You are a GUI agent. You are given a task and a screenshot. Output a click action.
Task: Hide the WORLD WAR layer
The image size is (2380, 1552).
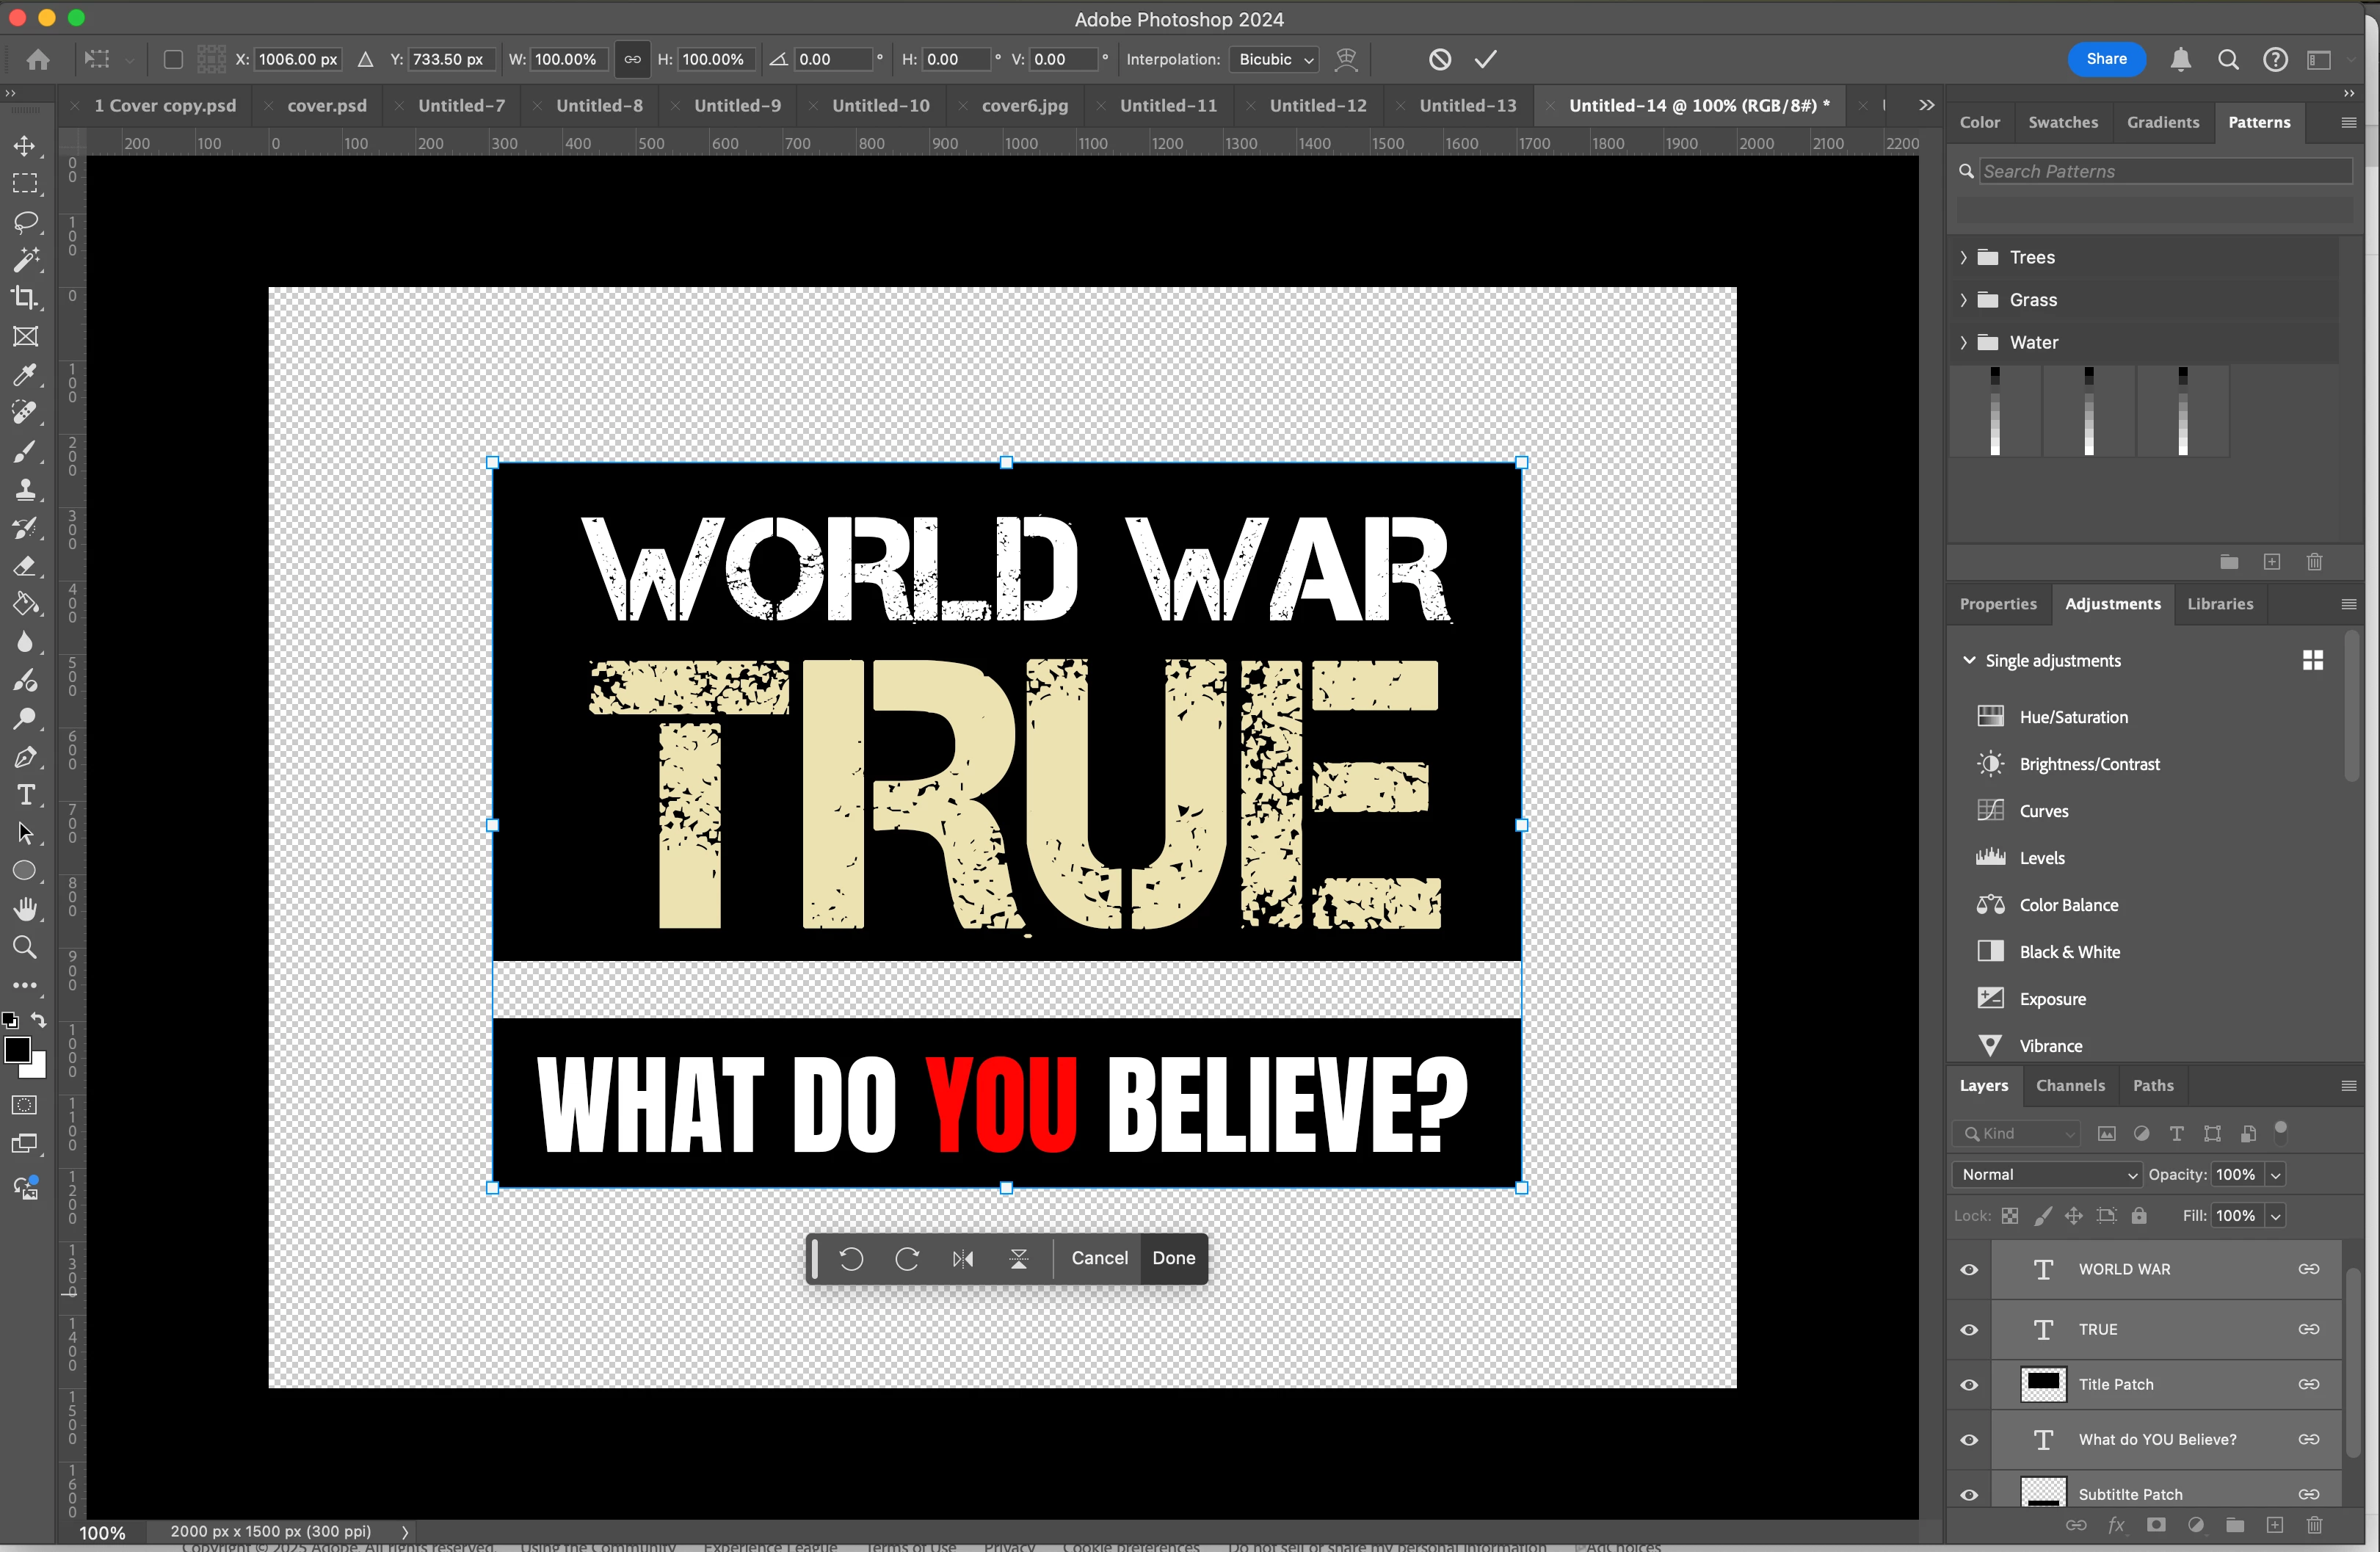[1969, 1270]
